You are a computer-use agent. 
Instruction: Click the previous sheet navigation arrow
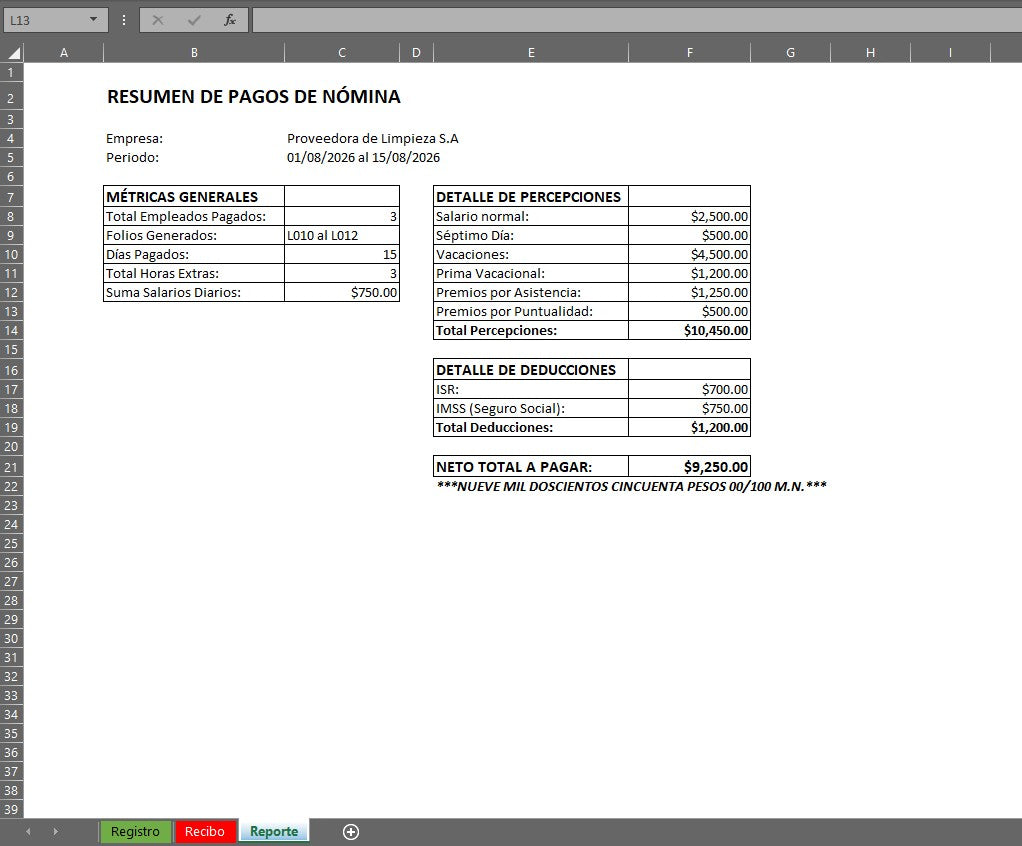point(28,832)
